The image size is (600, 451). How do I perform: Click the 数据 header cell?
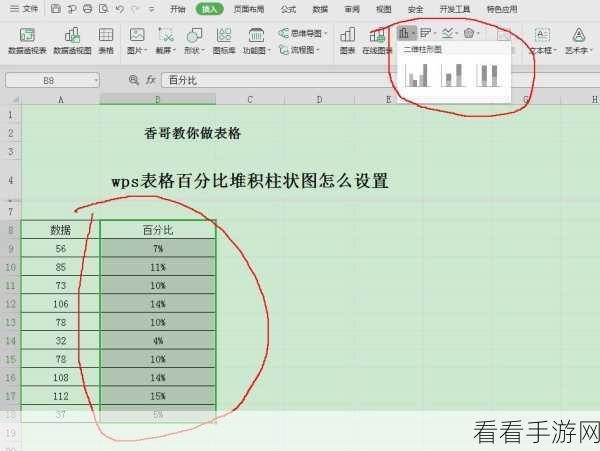tap(60, 230)
